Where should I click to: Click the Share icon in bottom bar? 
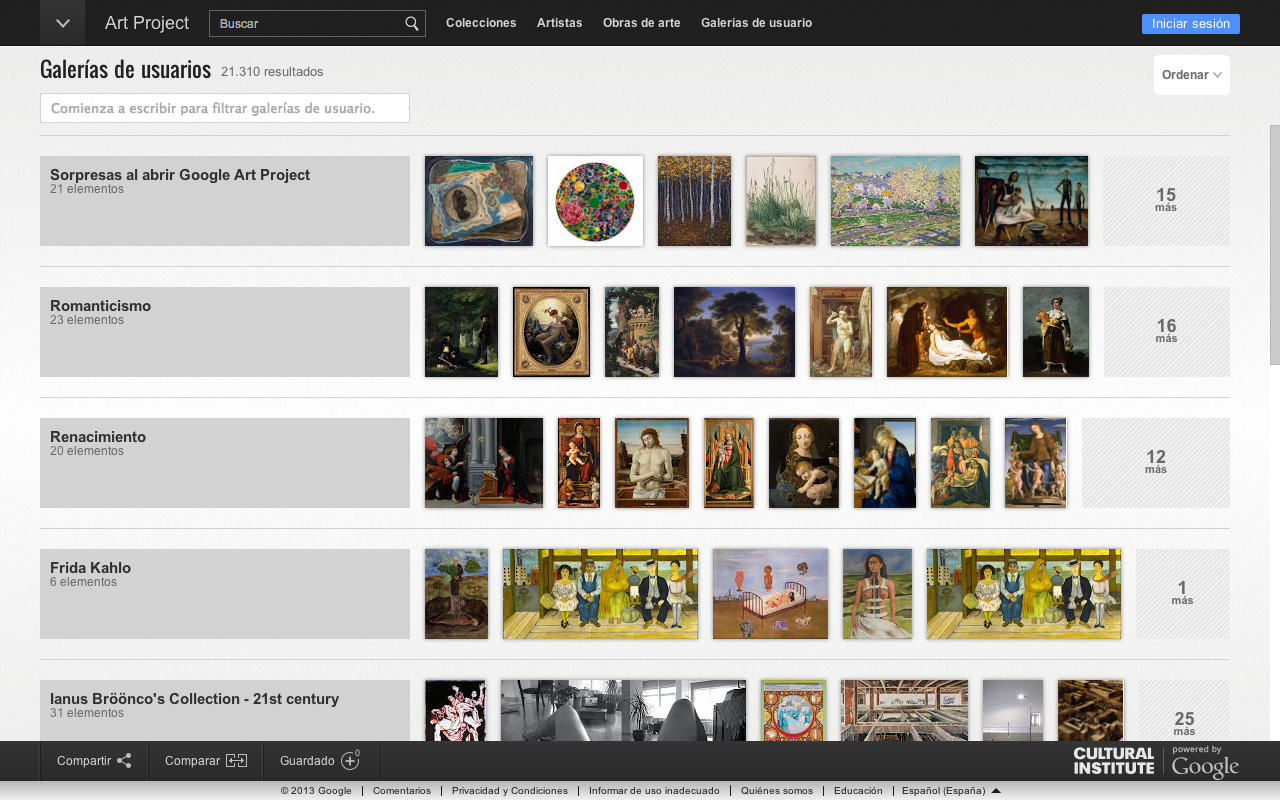coord(124,761)
